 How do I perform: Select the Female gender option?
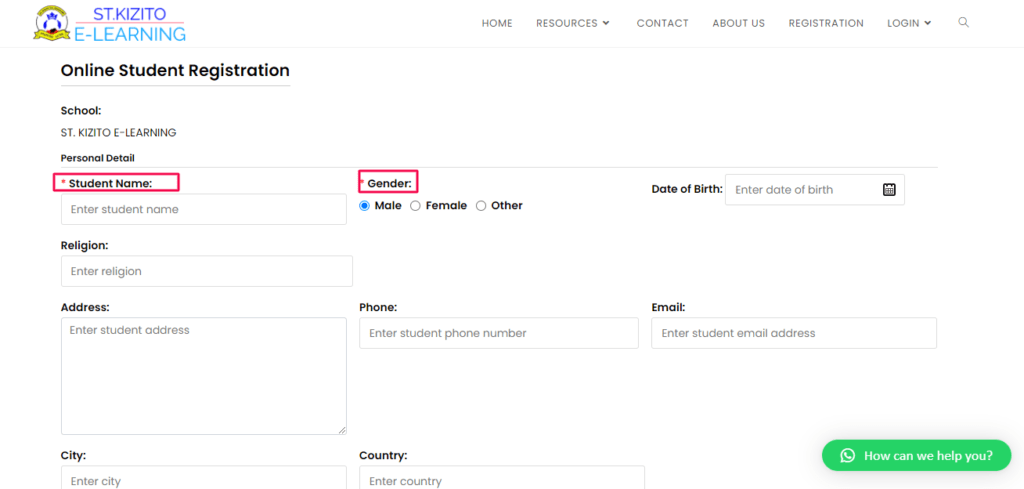[415, 206]
